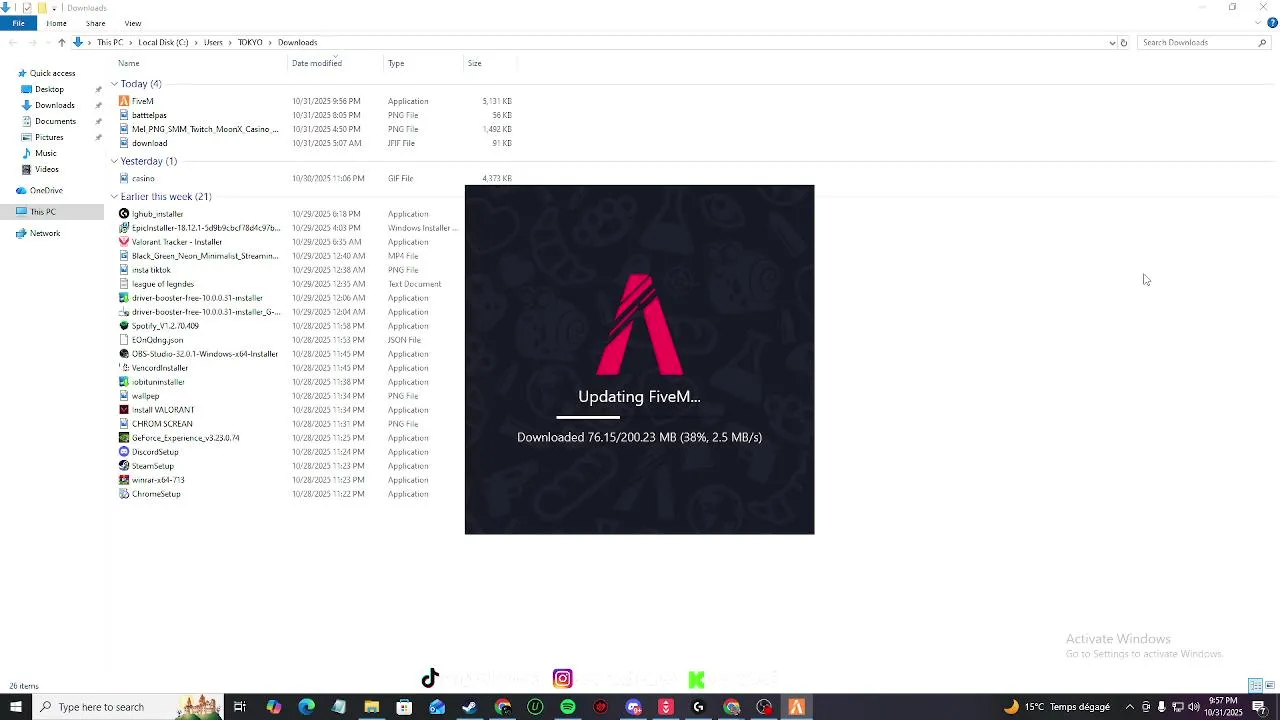
Task: Select Documents in the navigation pane
Action: [x=55, y=121]
